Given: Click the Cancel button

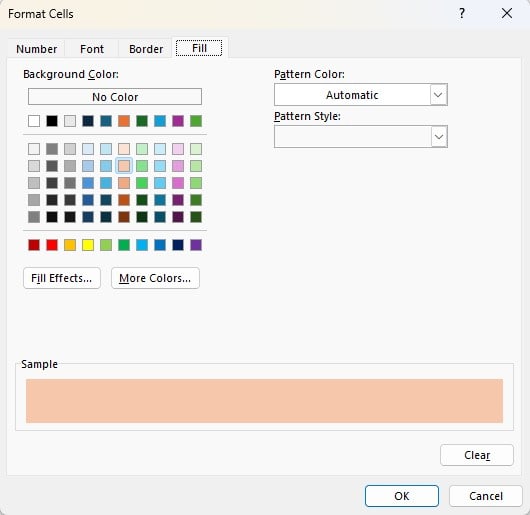Looking at the screenshot, I should pos(485,496).
